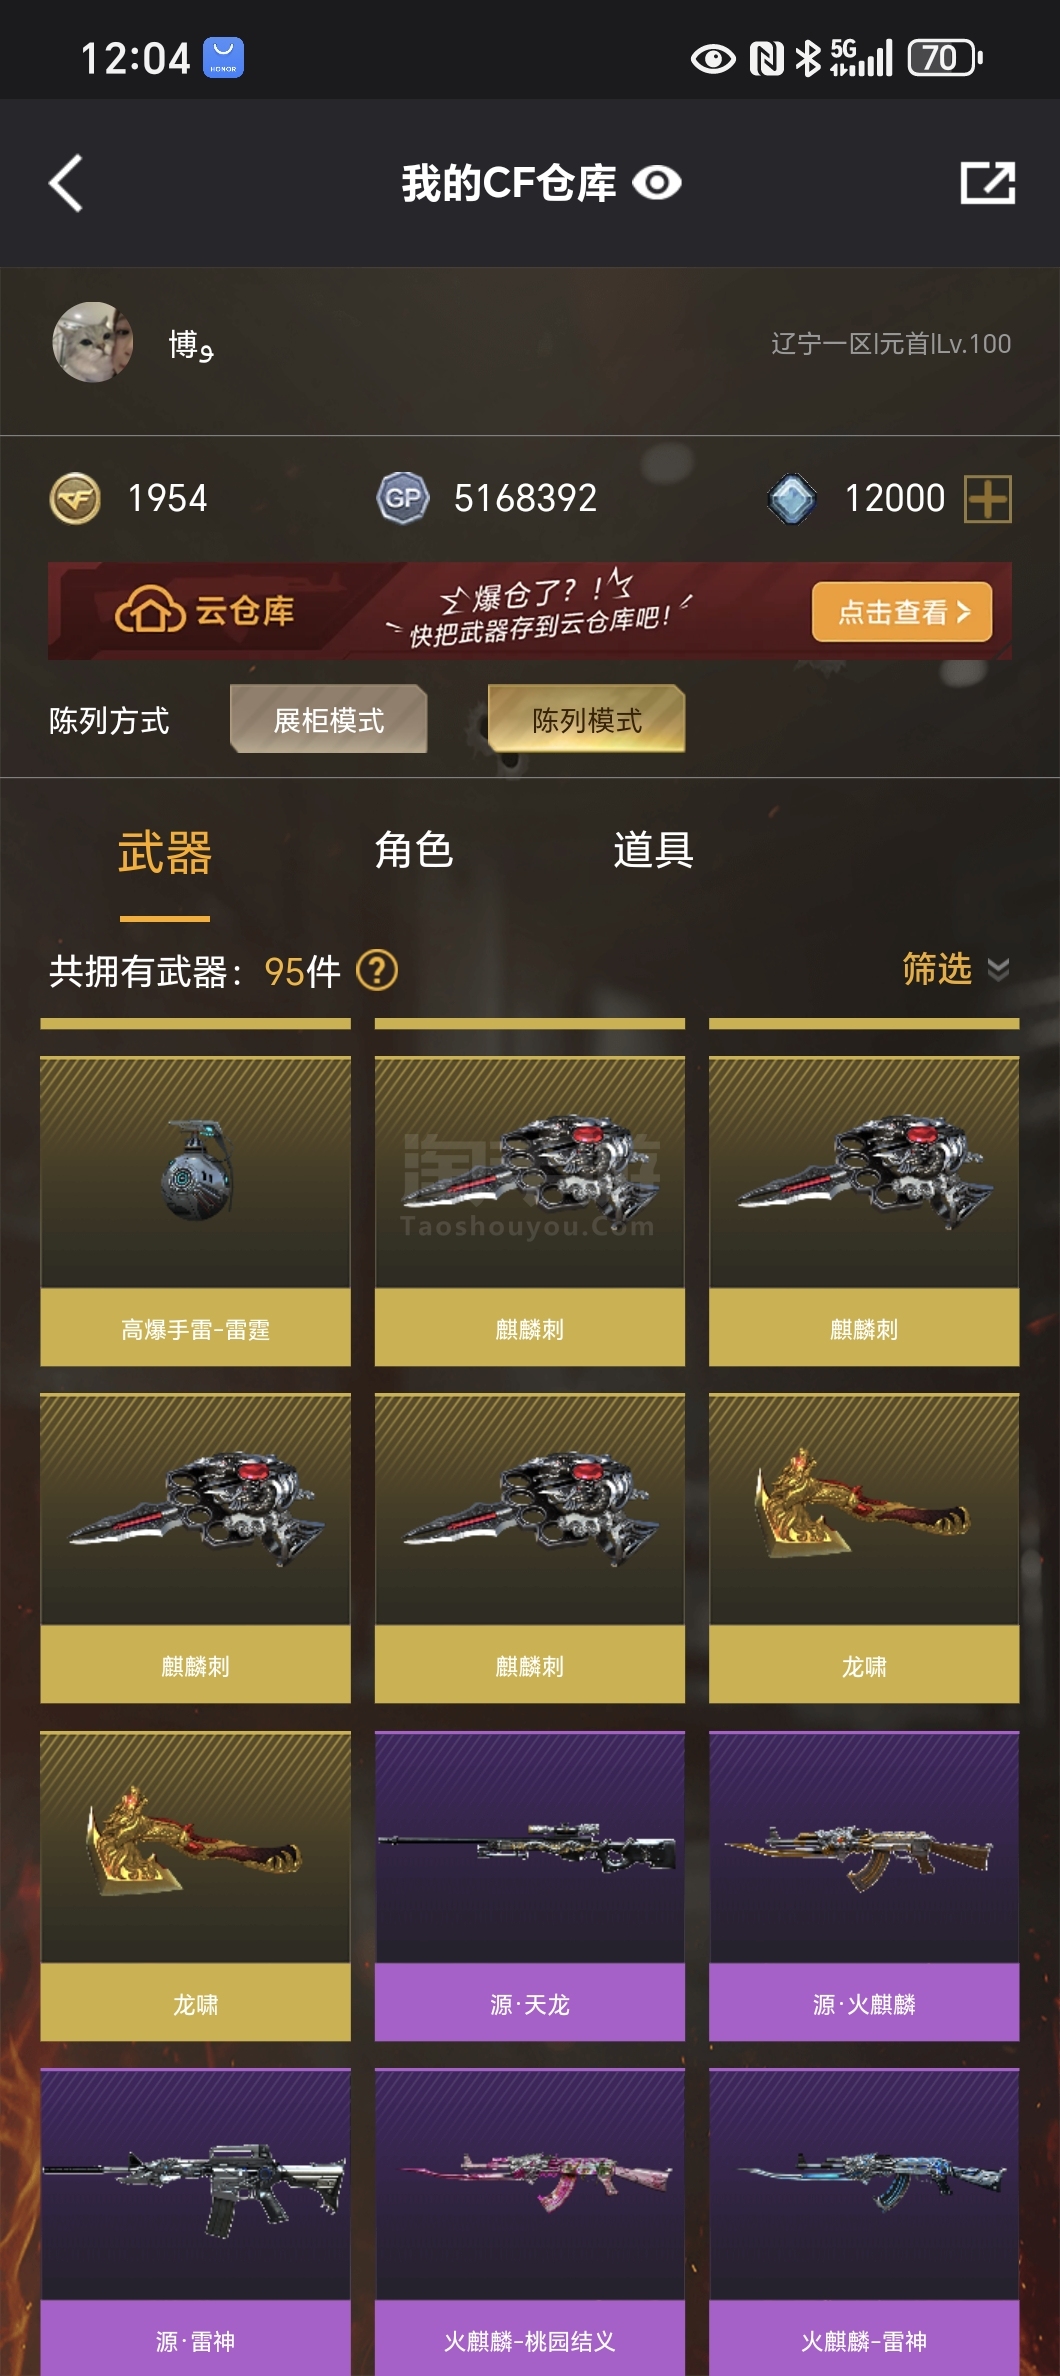This screenshot has height=2376, width=1060.
Task: Tap the GP currency icon
Action: click(403, 498)
